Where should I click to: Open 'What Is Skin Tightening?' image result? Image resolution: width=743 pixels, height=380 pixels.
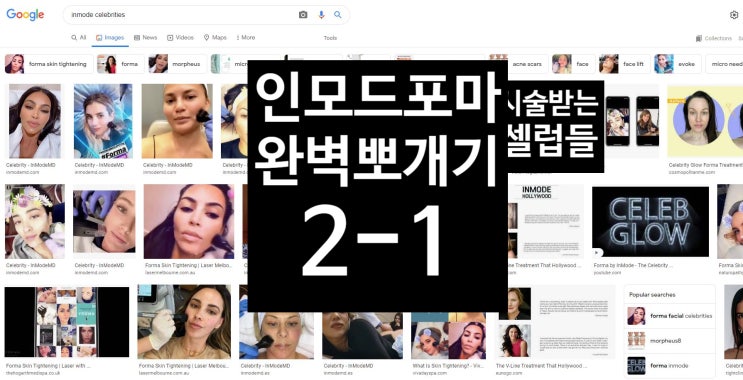pos(448,335)
